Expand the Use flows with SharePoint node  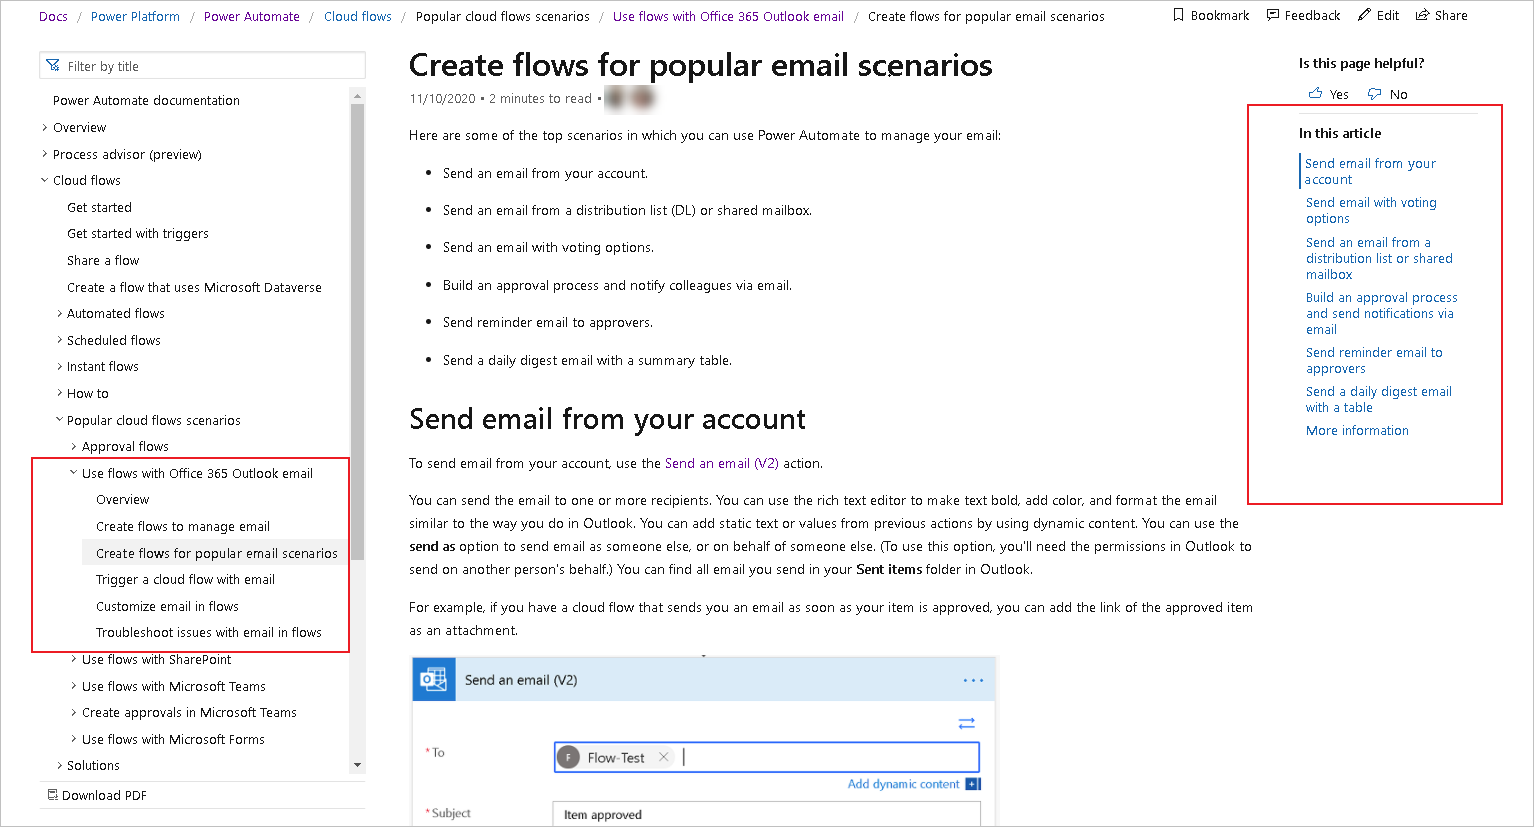tap(73, 660)
